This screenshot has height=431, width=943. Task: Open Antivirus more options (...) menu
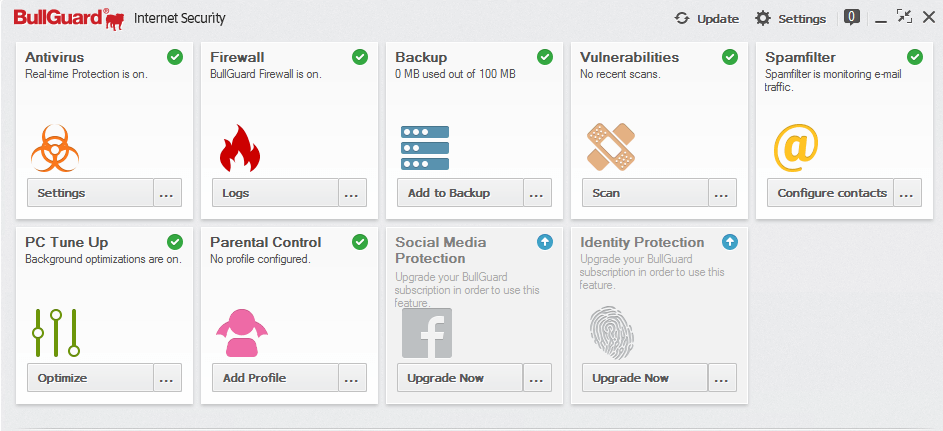pos(167,193)
